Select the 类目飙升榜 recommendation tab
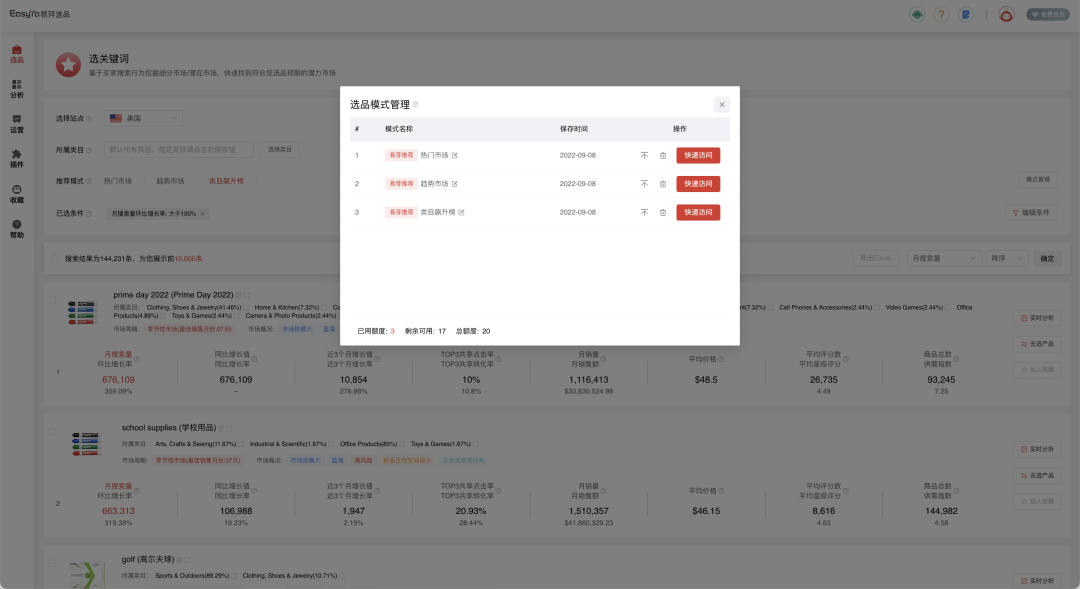 coord(226,181)
